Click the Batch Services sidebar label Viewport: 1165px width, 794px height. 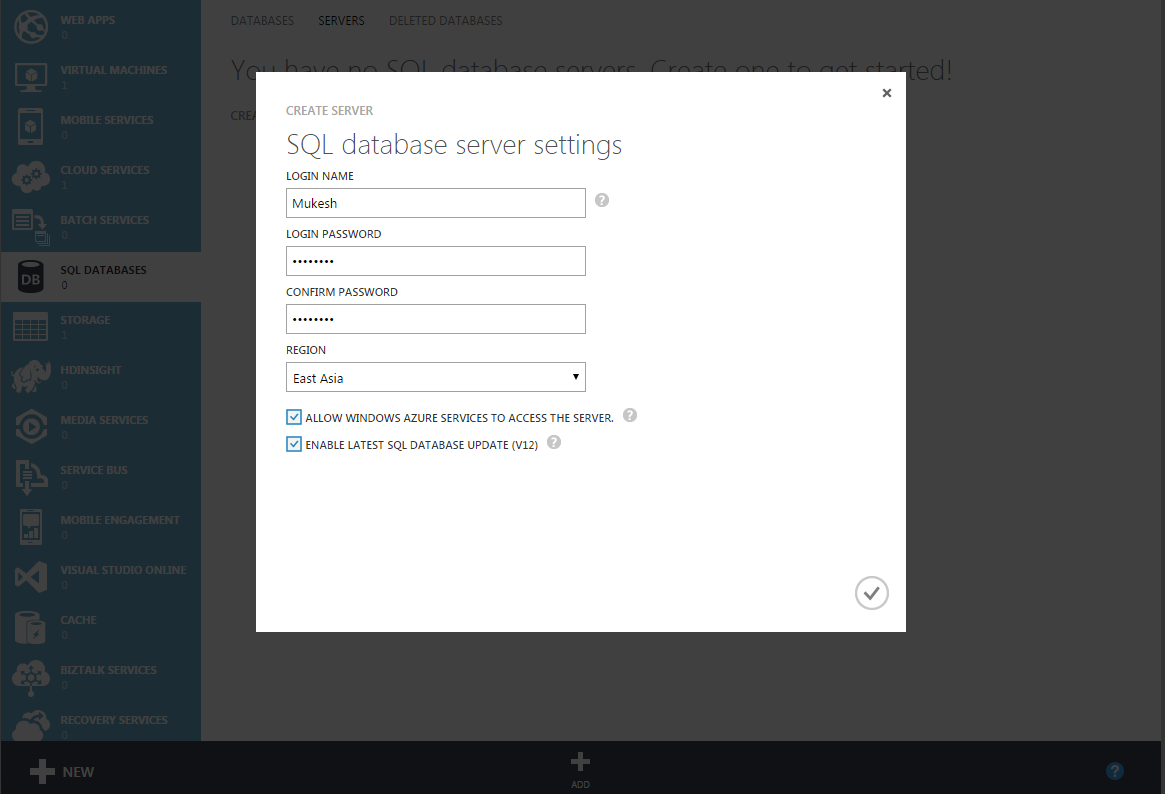[x=105, y=220]
